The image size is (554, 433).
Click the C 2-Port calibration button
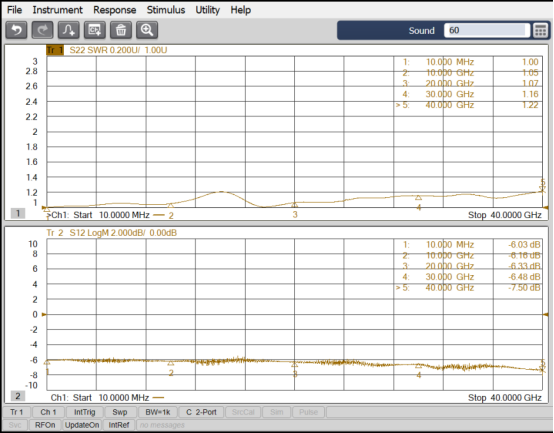[201, 412]
